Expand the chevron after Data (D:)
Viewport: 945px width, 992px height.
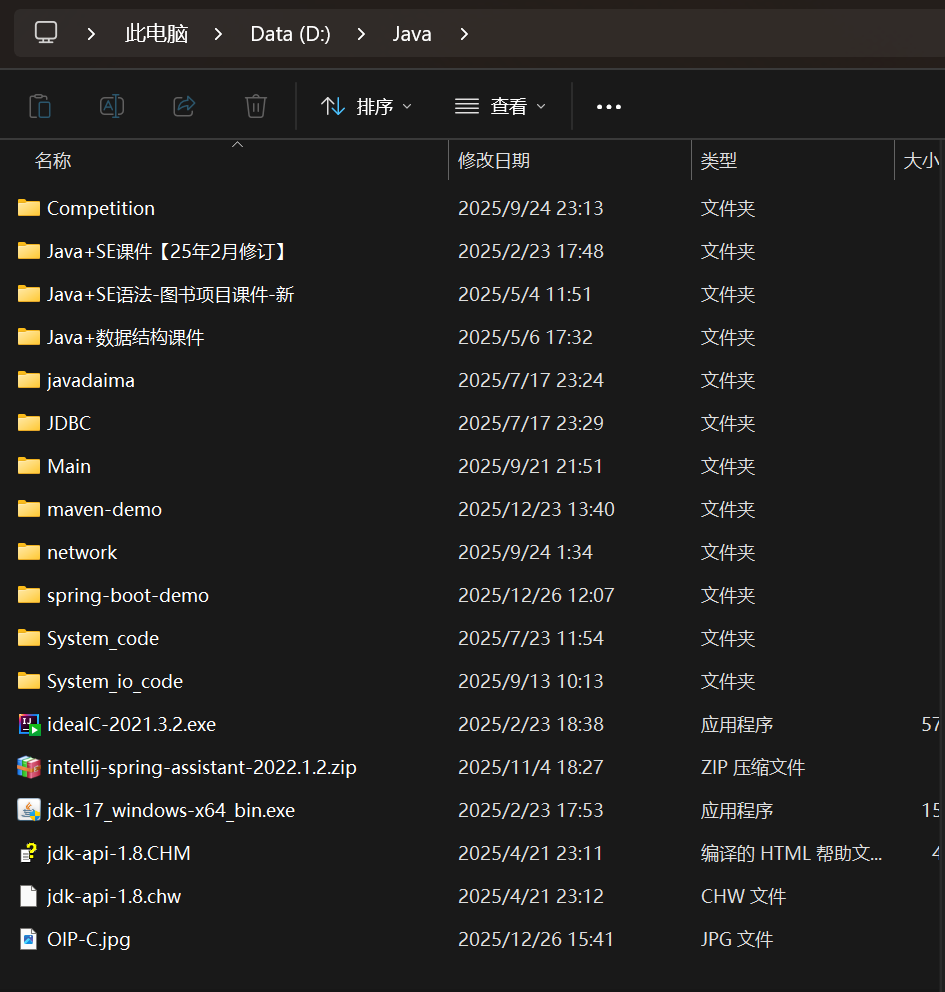tap(361, 34)
